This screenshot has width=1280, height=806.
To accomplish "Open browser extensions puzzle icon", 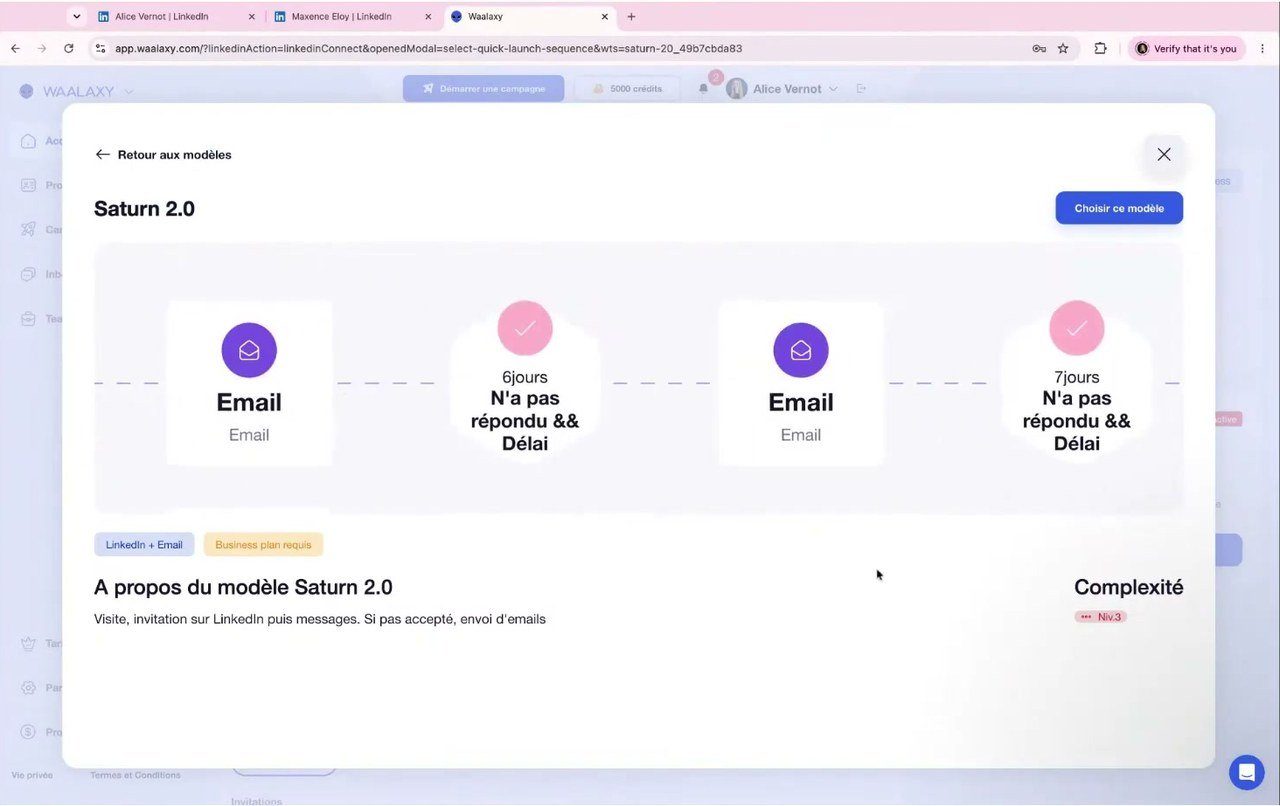I will tap(1101, 48).
